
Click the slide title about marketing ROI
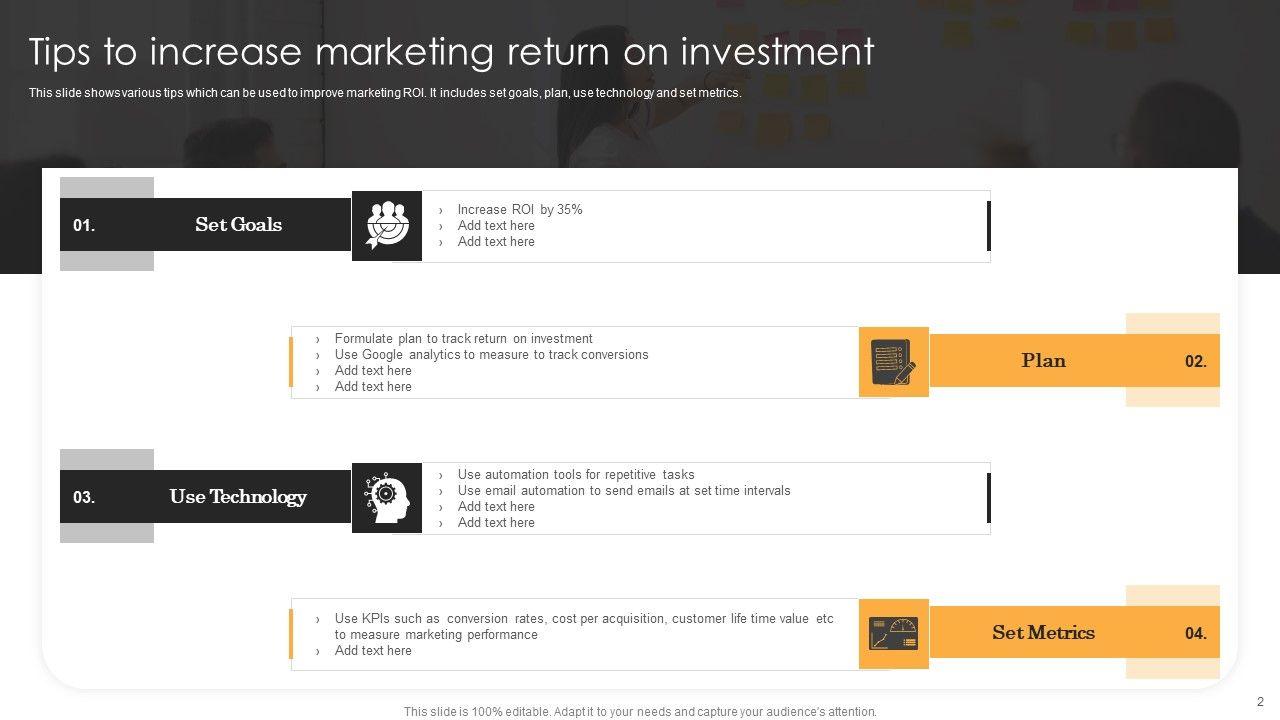point(451,51)
